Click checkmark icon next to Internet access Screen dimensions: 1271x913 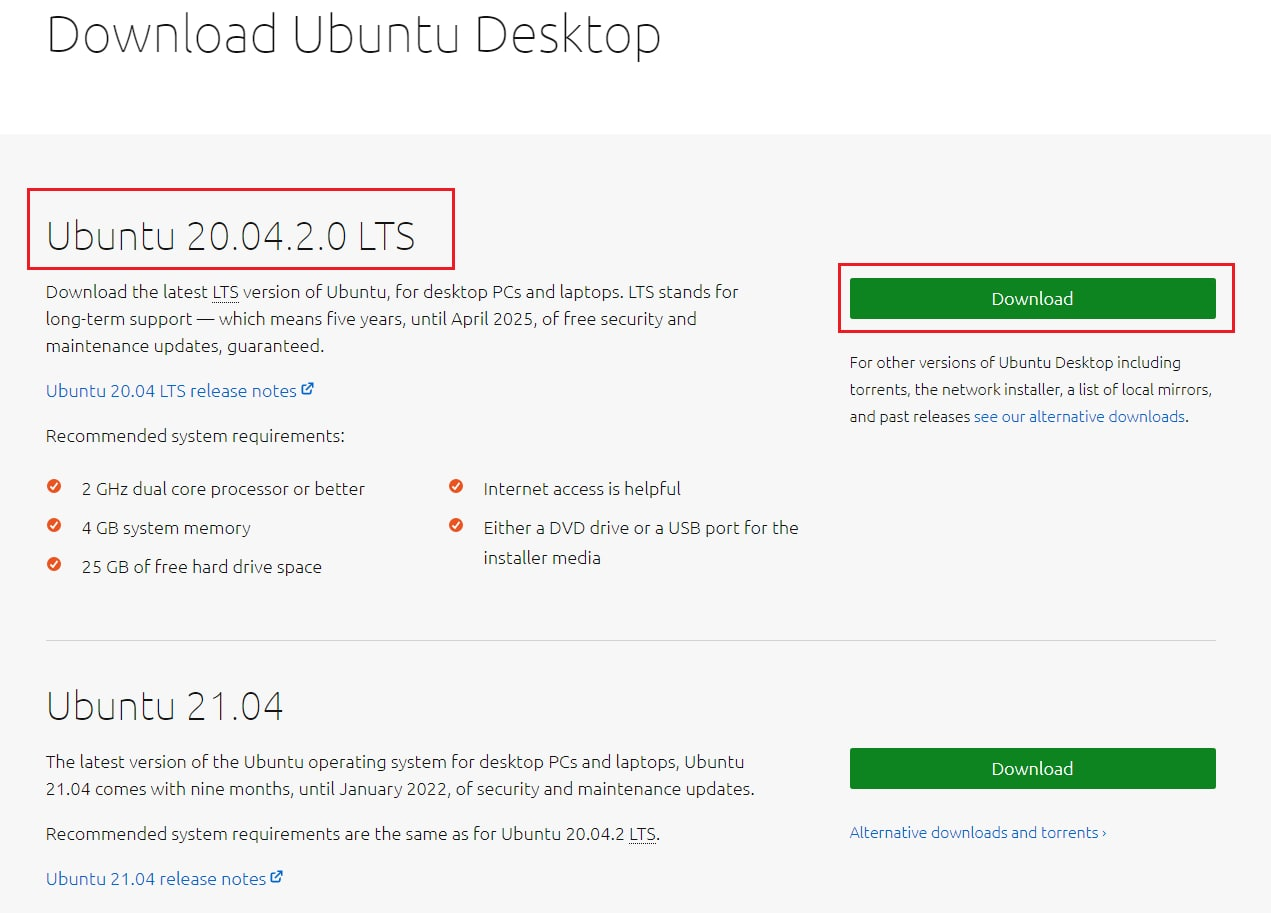(x=456, y=487)
